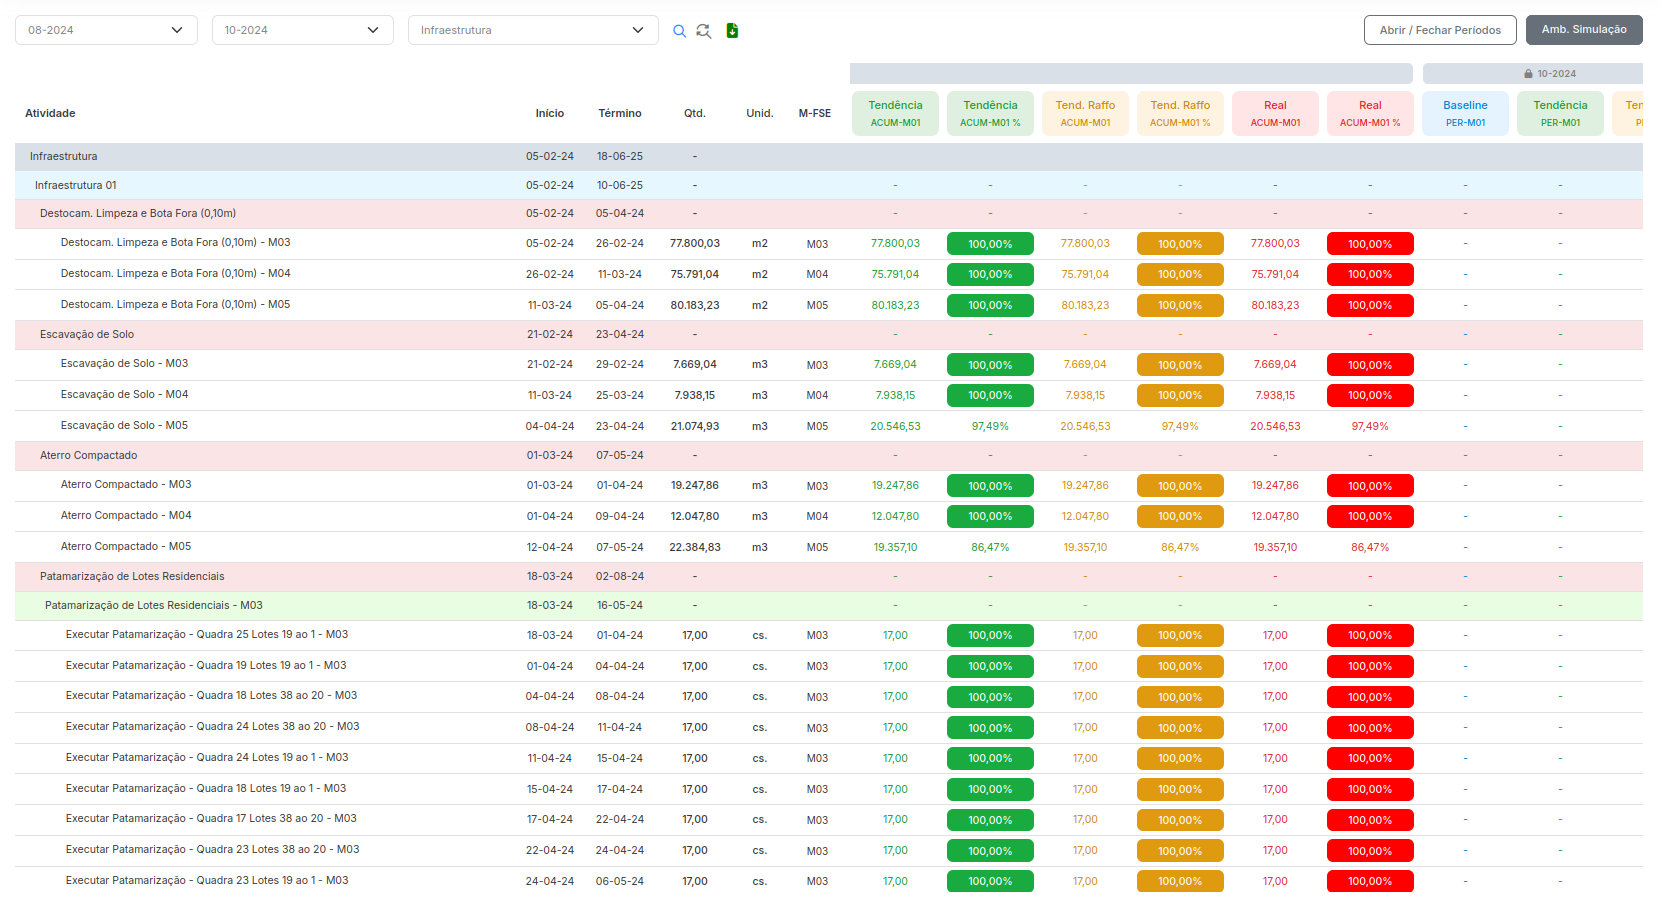Click the green spreadsheet export icon

pyautogui.click(x=732, y=31)
